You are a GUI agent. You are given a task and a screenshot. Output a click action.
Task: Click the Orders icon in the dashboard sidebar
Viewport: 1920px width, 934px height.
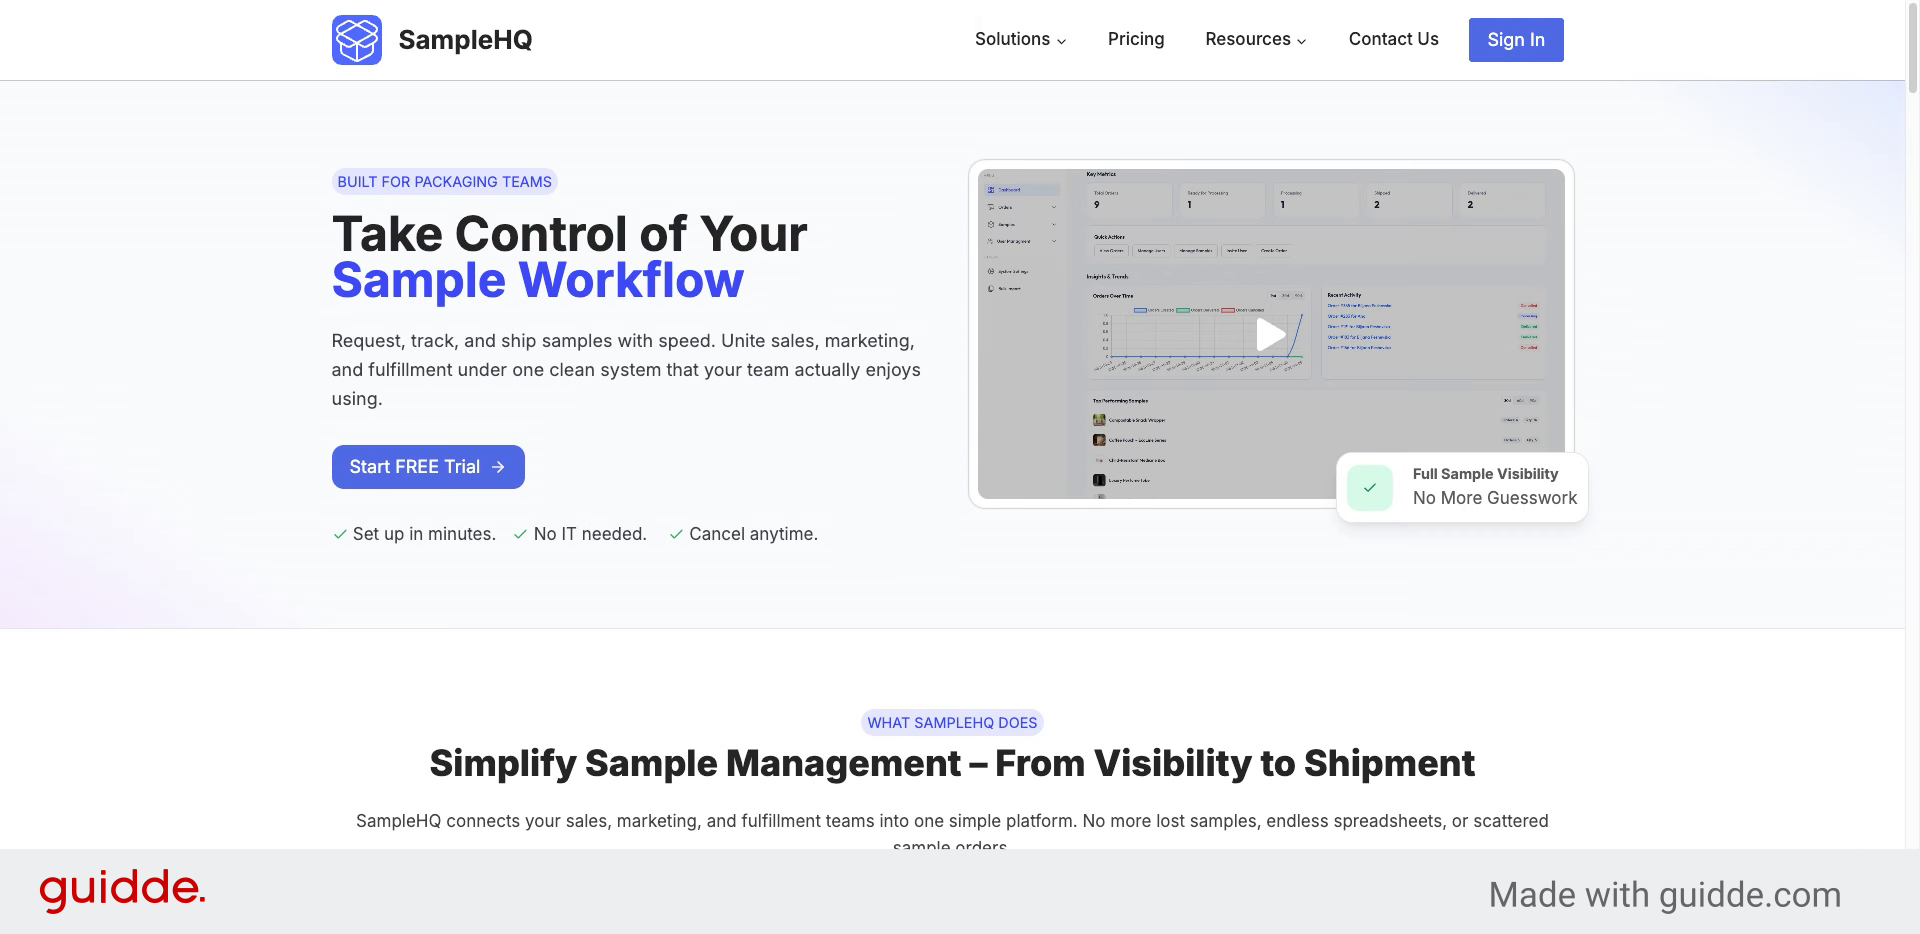click(991, 207)
